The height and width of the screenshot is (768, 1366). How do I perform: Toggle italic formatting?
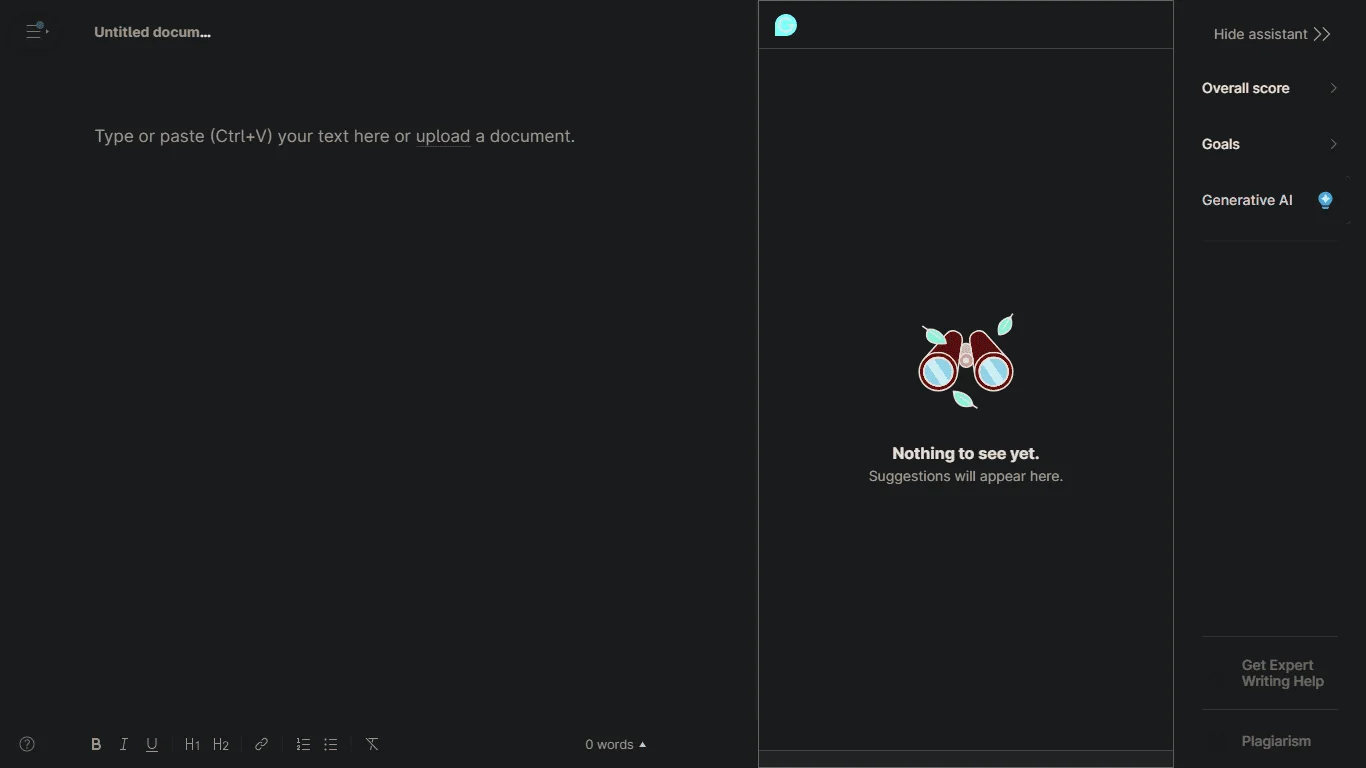(x=124, y=744)
